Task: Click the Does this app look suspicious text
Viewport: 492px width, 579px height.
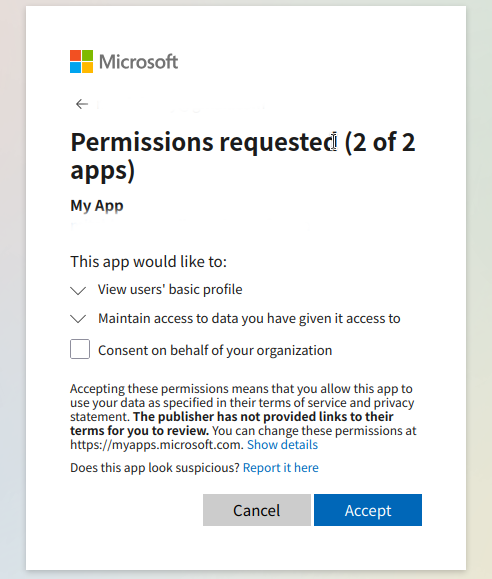Action: pyautogui.click(x=155, y=468)
